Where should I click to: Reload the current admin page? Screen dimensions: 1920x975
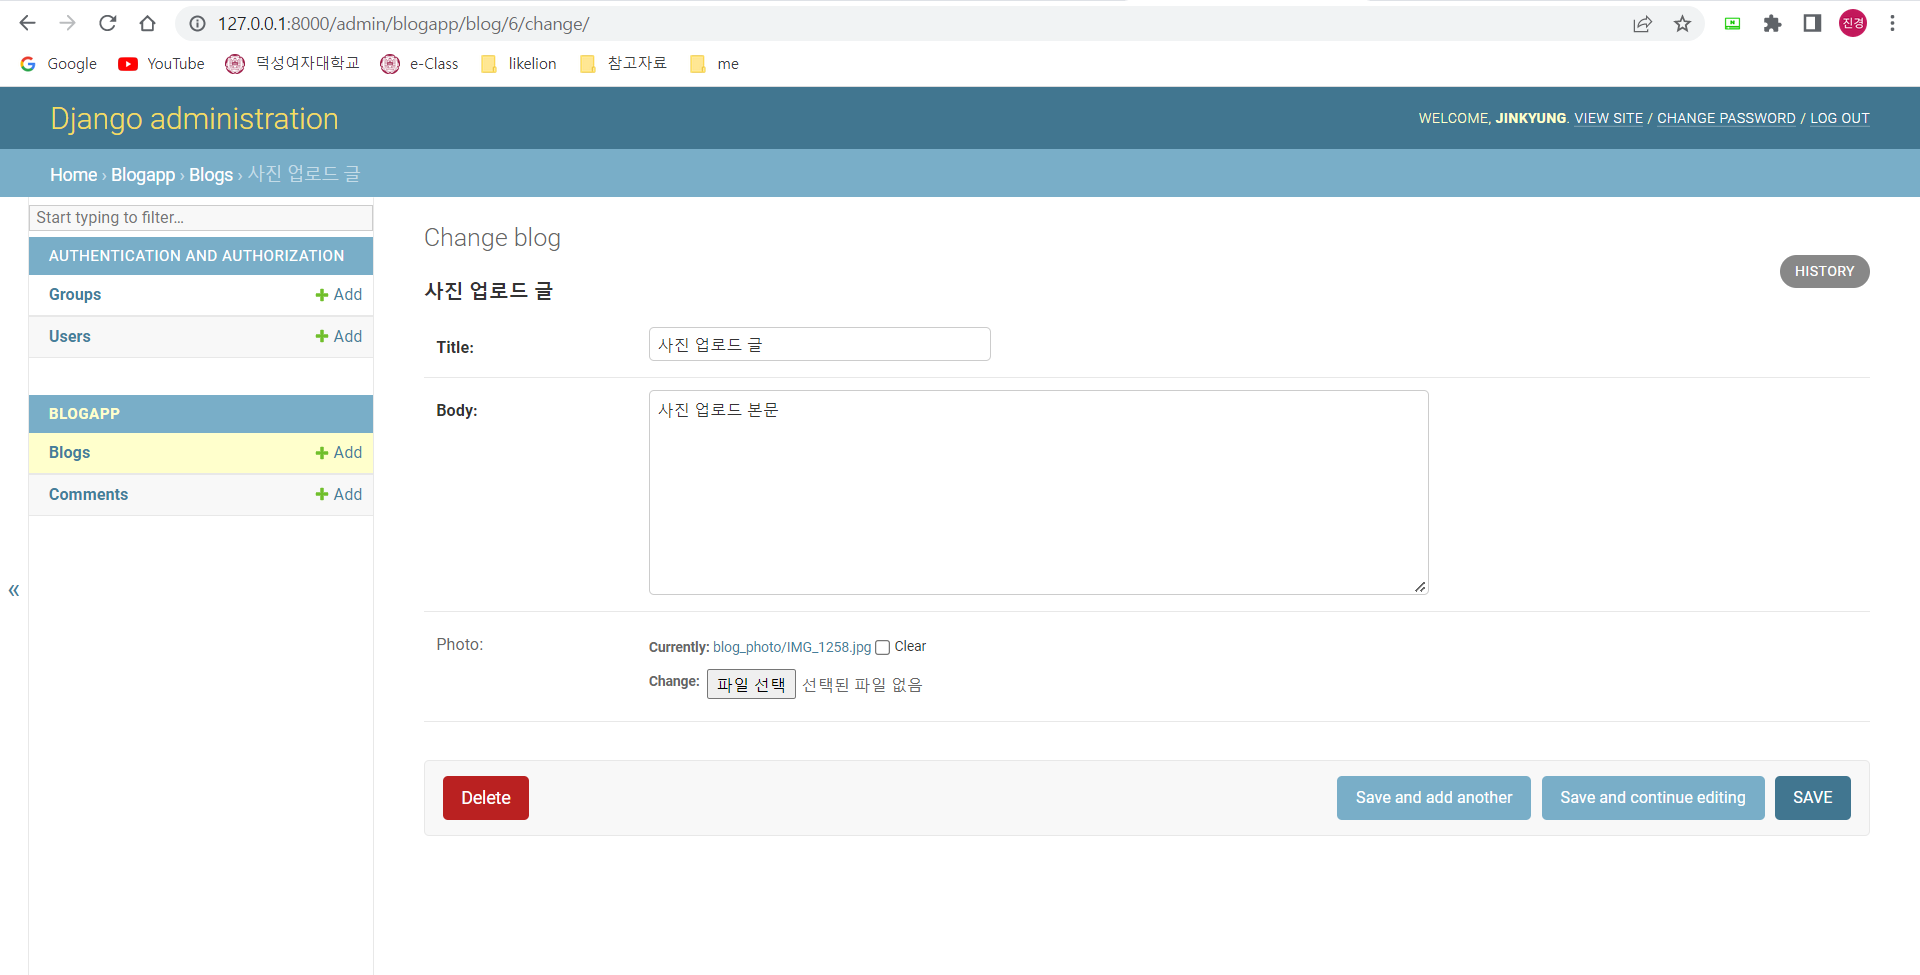pos(108,23)
